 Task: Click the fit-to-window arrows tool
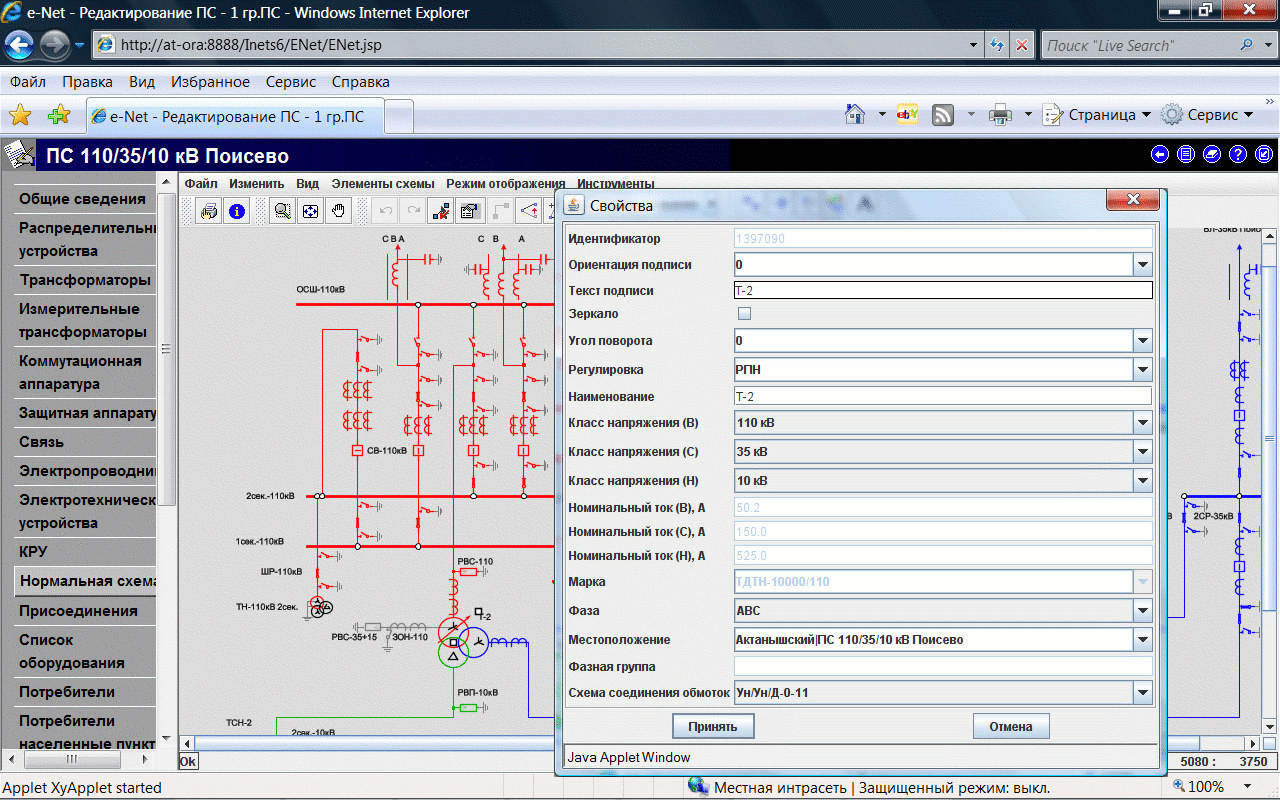(x=311, y=211)
